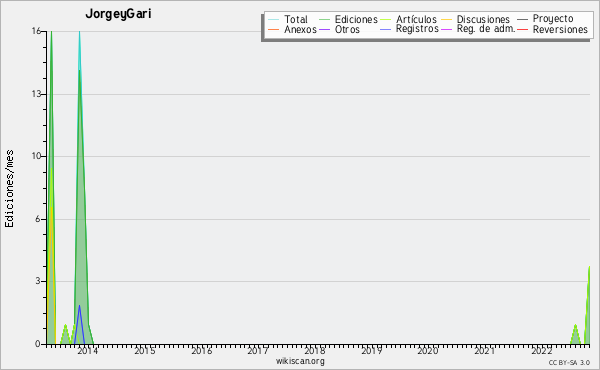Click the 2018 x-axis label
Screen dimensions: 600x370
point(315,351)
